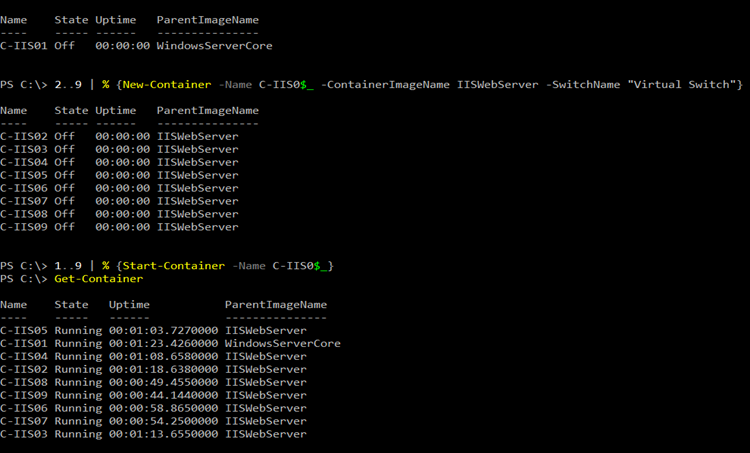Click uptime 00:01:08.6580000 value
Viewport: 750px width, 453px height.
coord(163,356)
